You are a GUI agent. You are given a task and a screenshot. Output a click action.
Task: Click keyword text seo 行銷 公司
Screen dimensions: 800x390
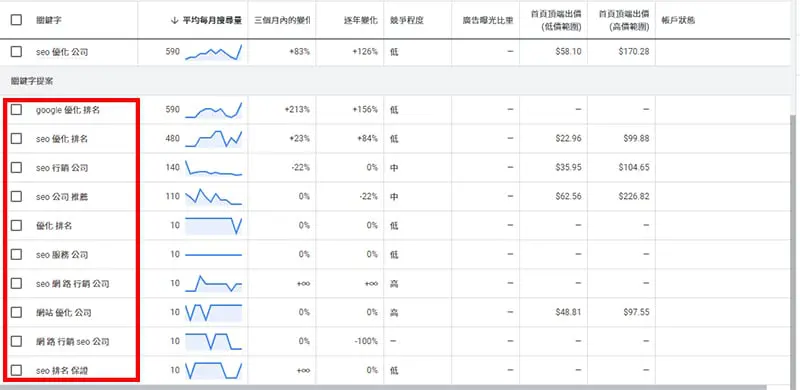(x=62, y=168)
